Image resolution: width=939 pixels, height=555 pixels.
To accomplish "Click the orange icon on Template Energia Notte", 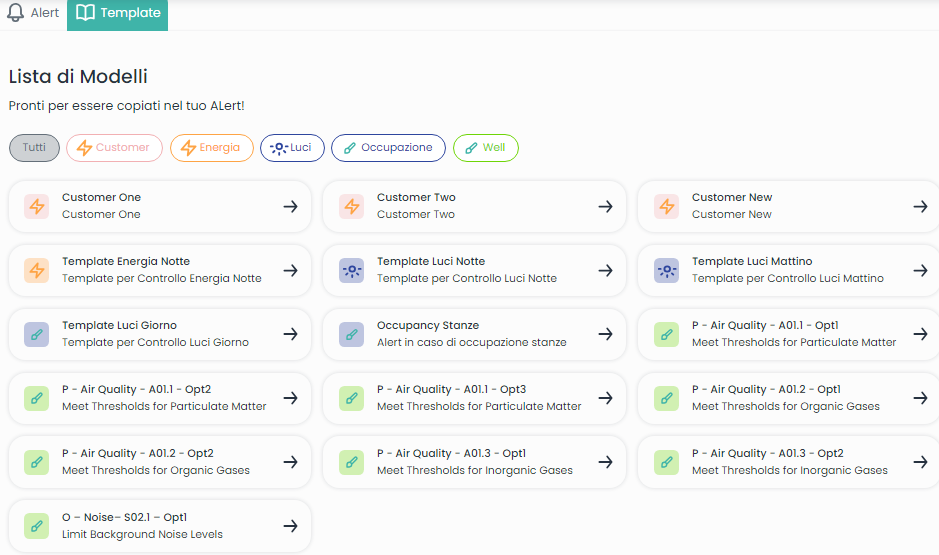I will click(x=37, y=270).
